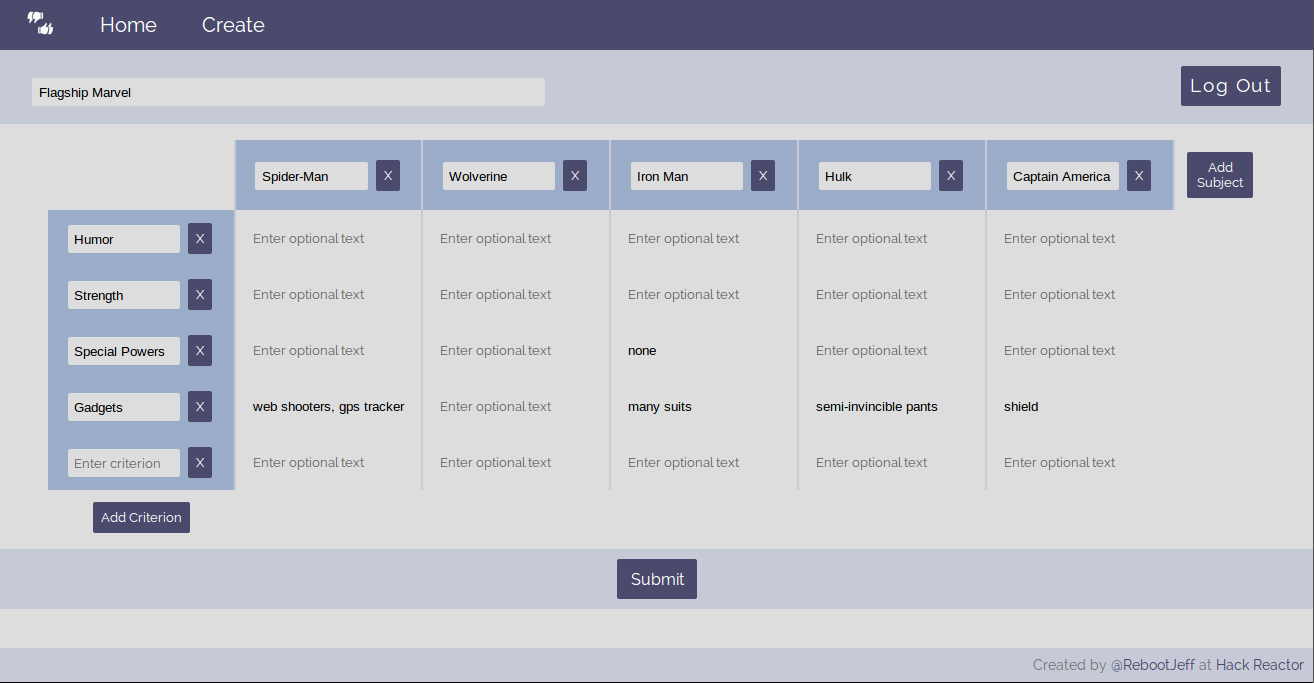
Task: Remove the Captain America subject with X
Action: pos(1139,175)
